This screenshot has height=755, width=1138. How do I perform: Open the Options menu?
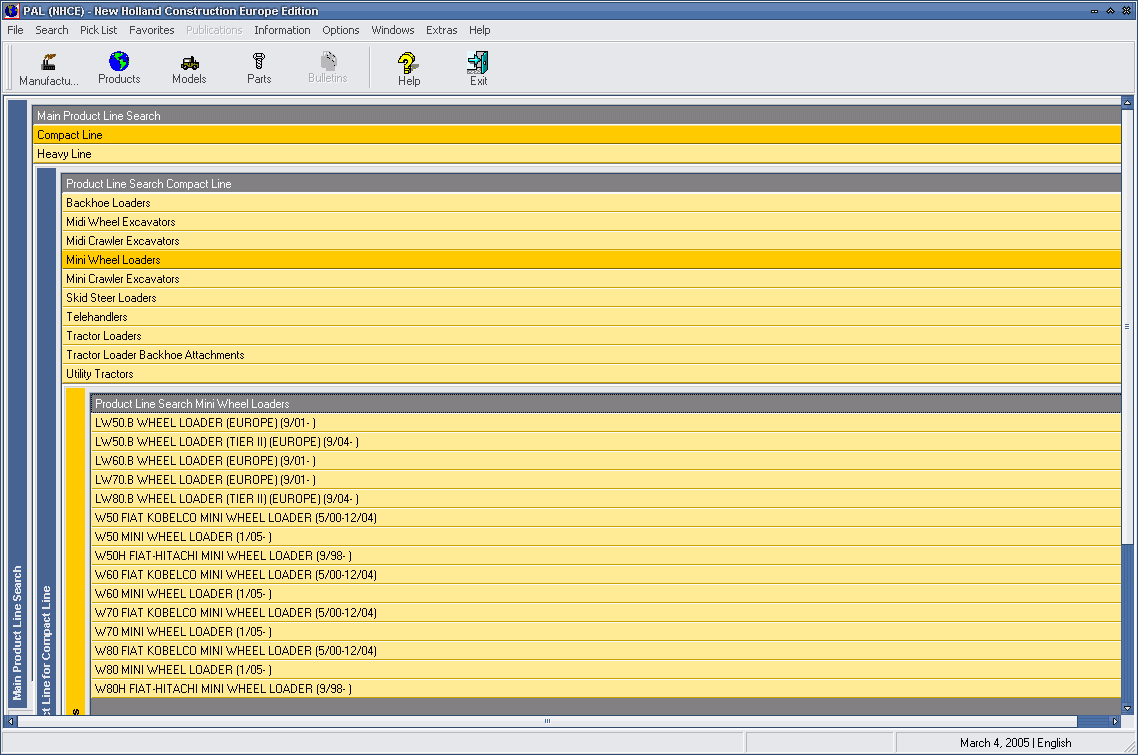click(x=341, y=30)
